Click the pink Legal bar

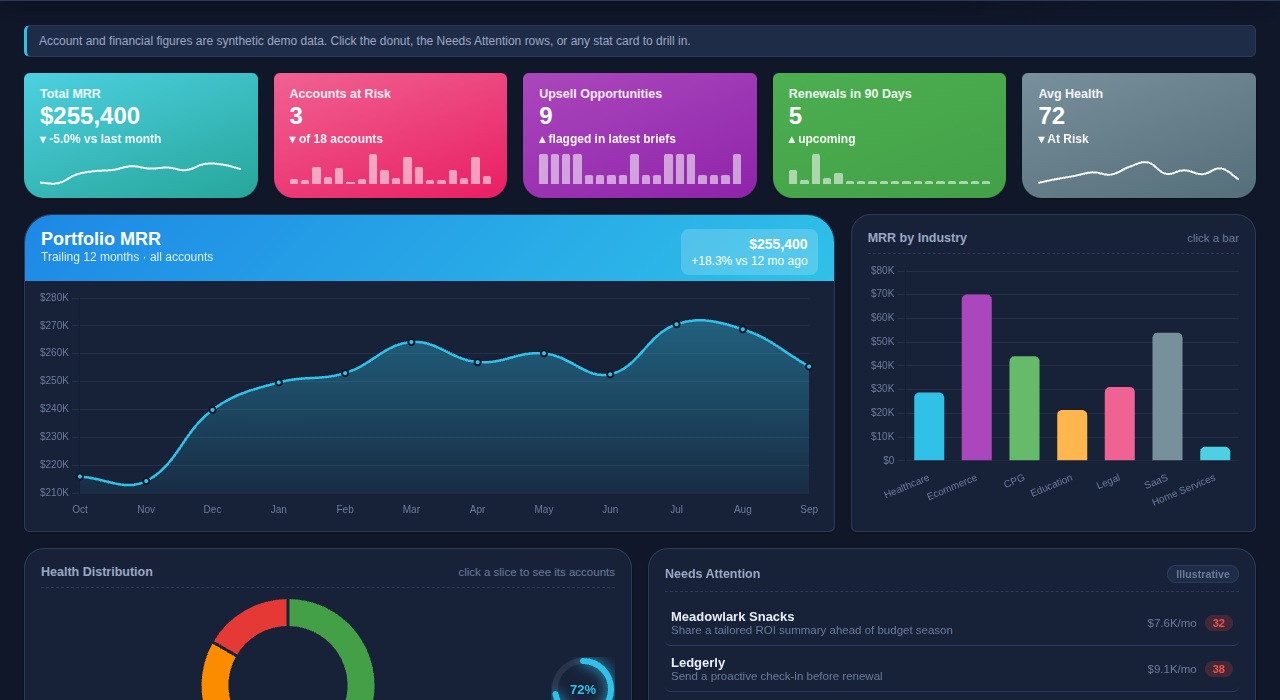click(x=1120, y=424)
